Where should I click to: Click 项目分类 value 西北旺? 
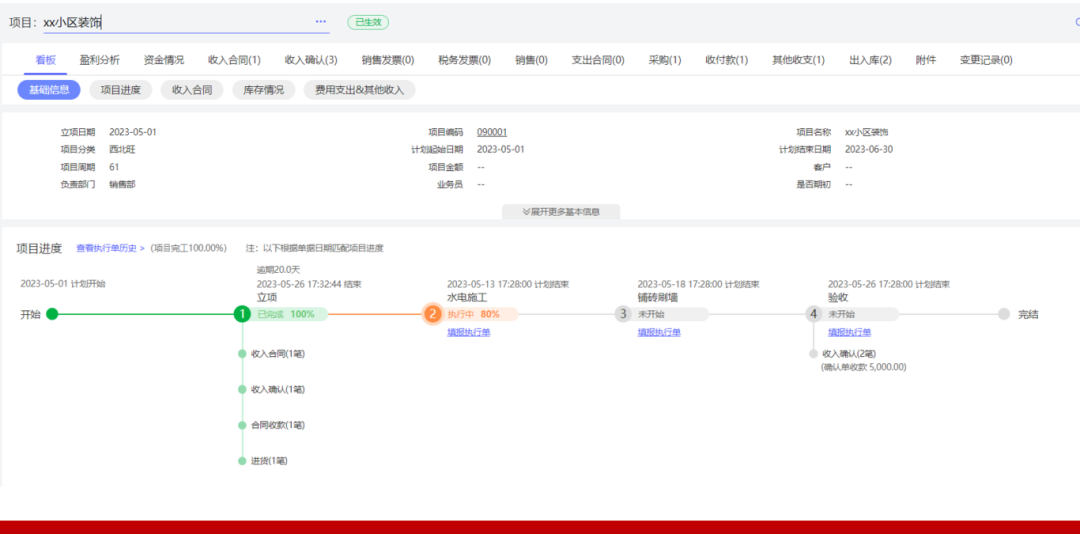click(122, 150)
